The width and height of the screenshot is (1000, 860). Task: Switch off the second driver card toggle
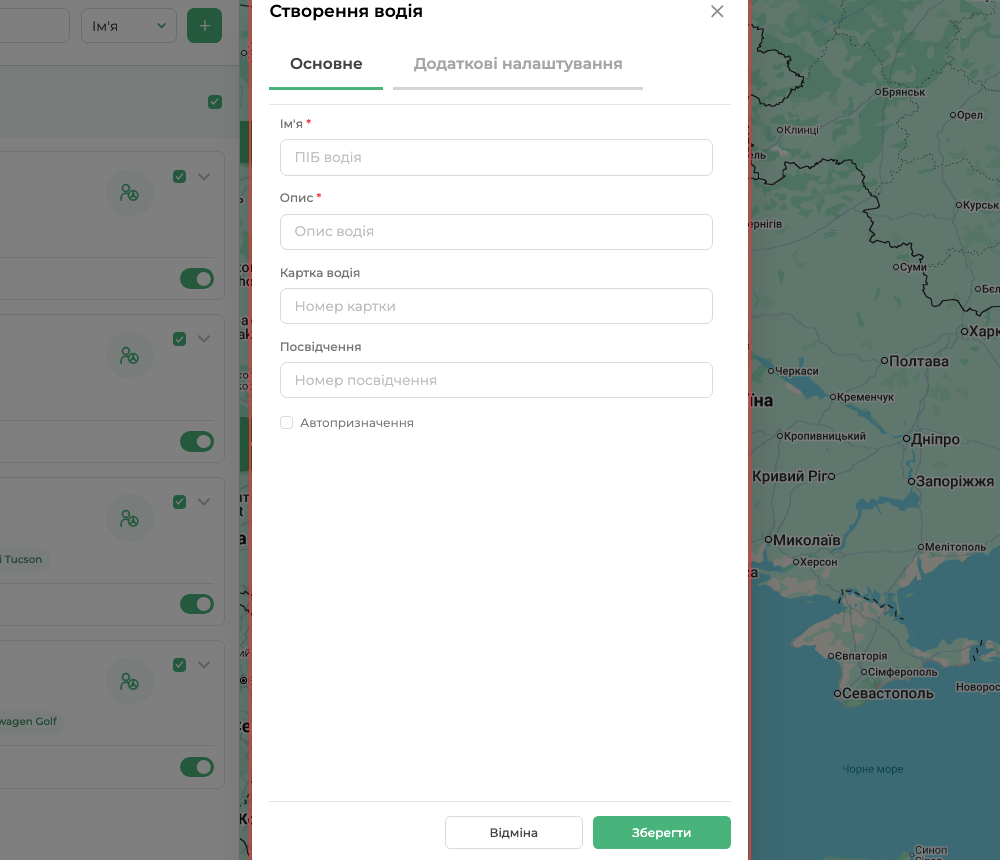197,441
